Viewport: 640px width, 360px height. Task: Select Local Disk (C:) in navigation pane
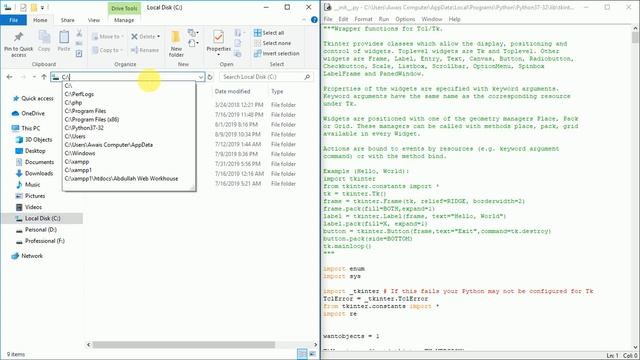click(x=42, y=218)
